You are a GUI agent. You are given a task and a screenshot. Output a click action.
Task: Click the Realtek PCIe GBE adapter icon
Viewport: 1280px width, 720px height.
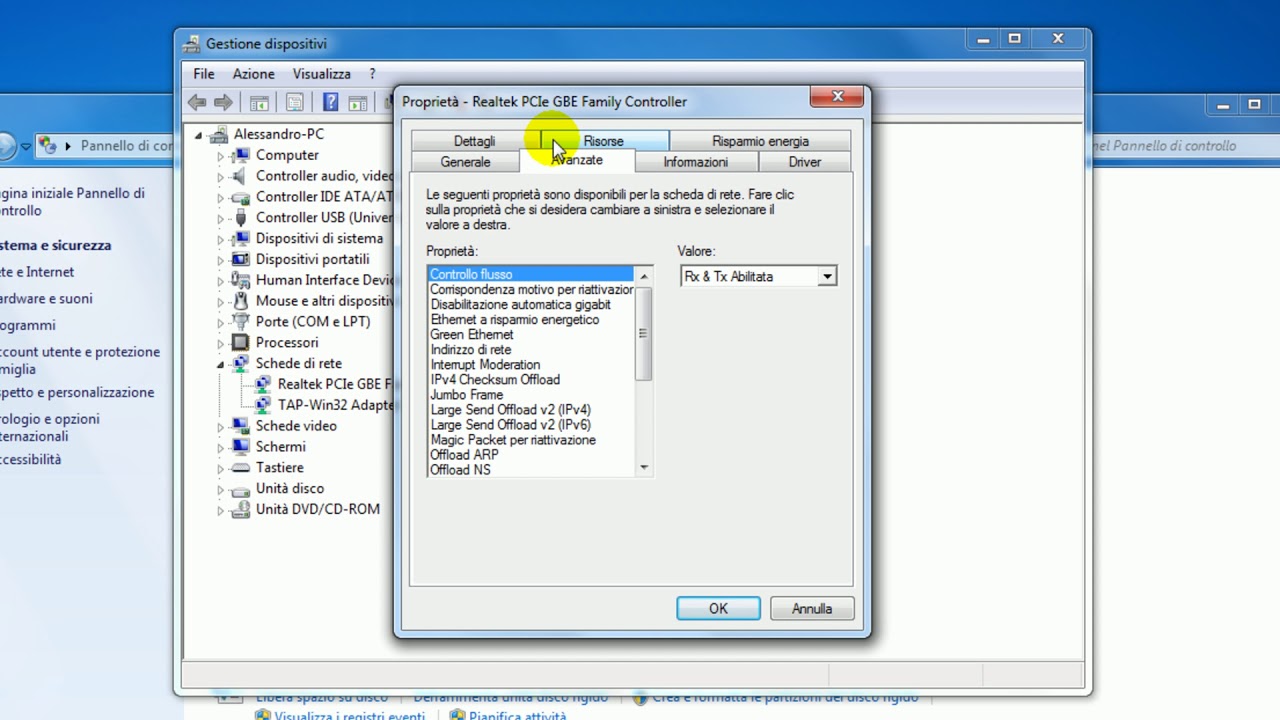[262, 384]
